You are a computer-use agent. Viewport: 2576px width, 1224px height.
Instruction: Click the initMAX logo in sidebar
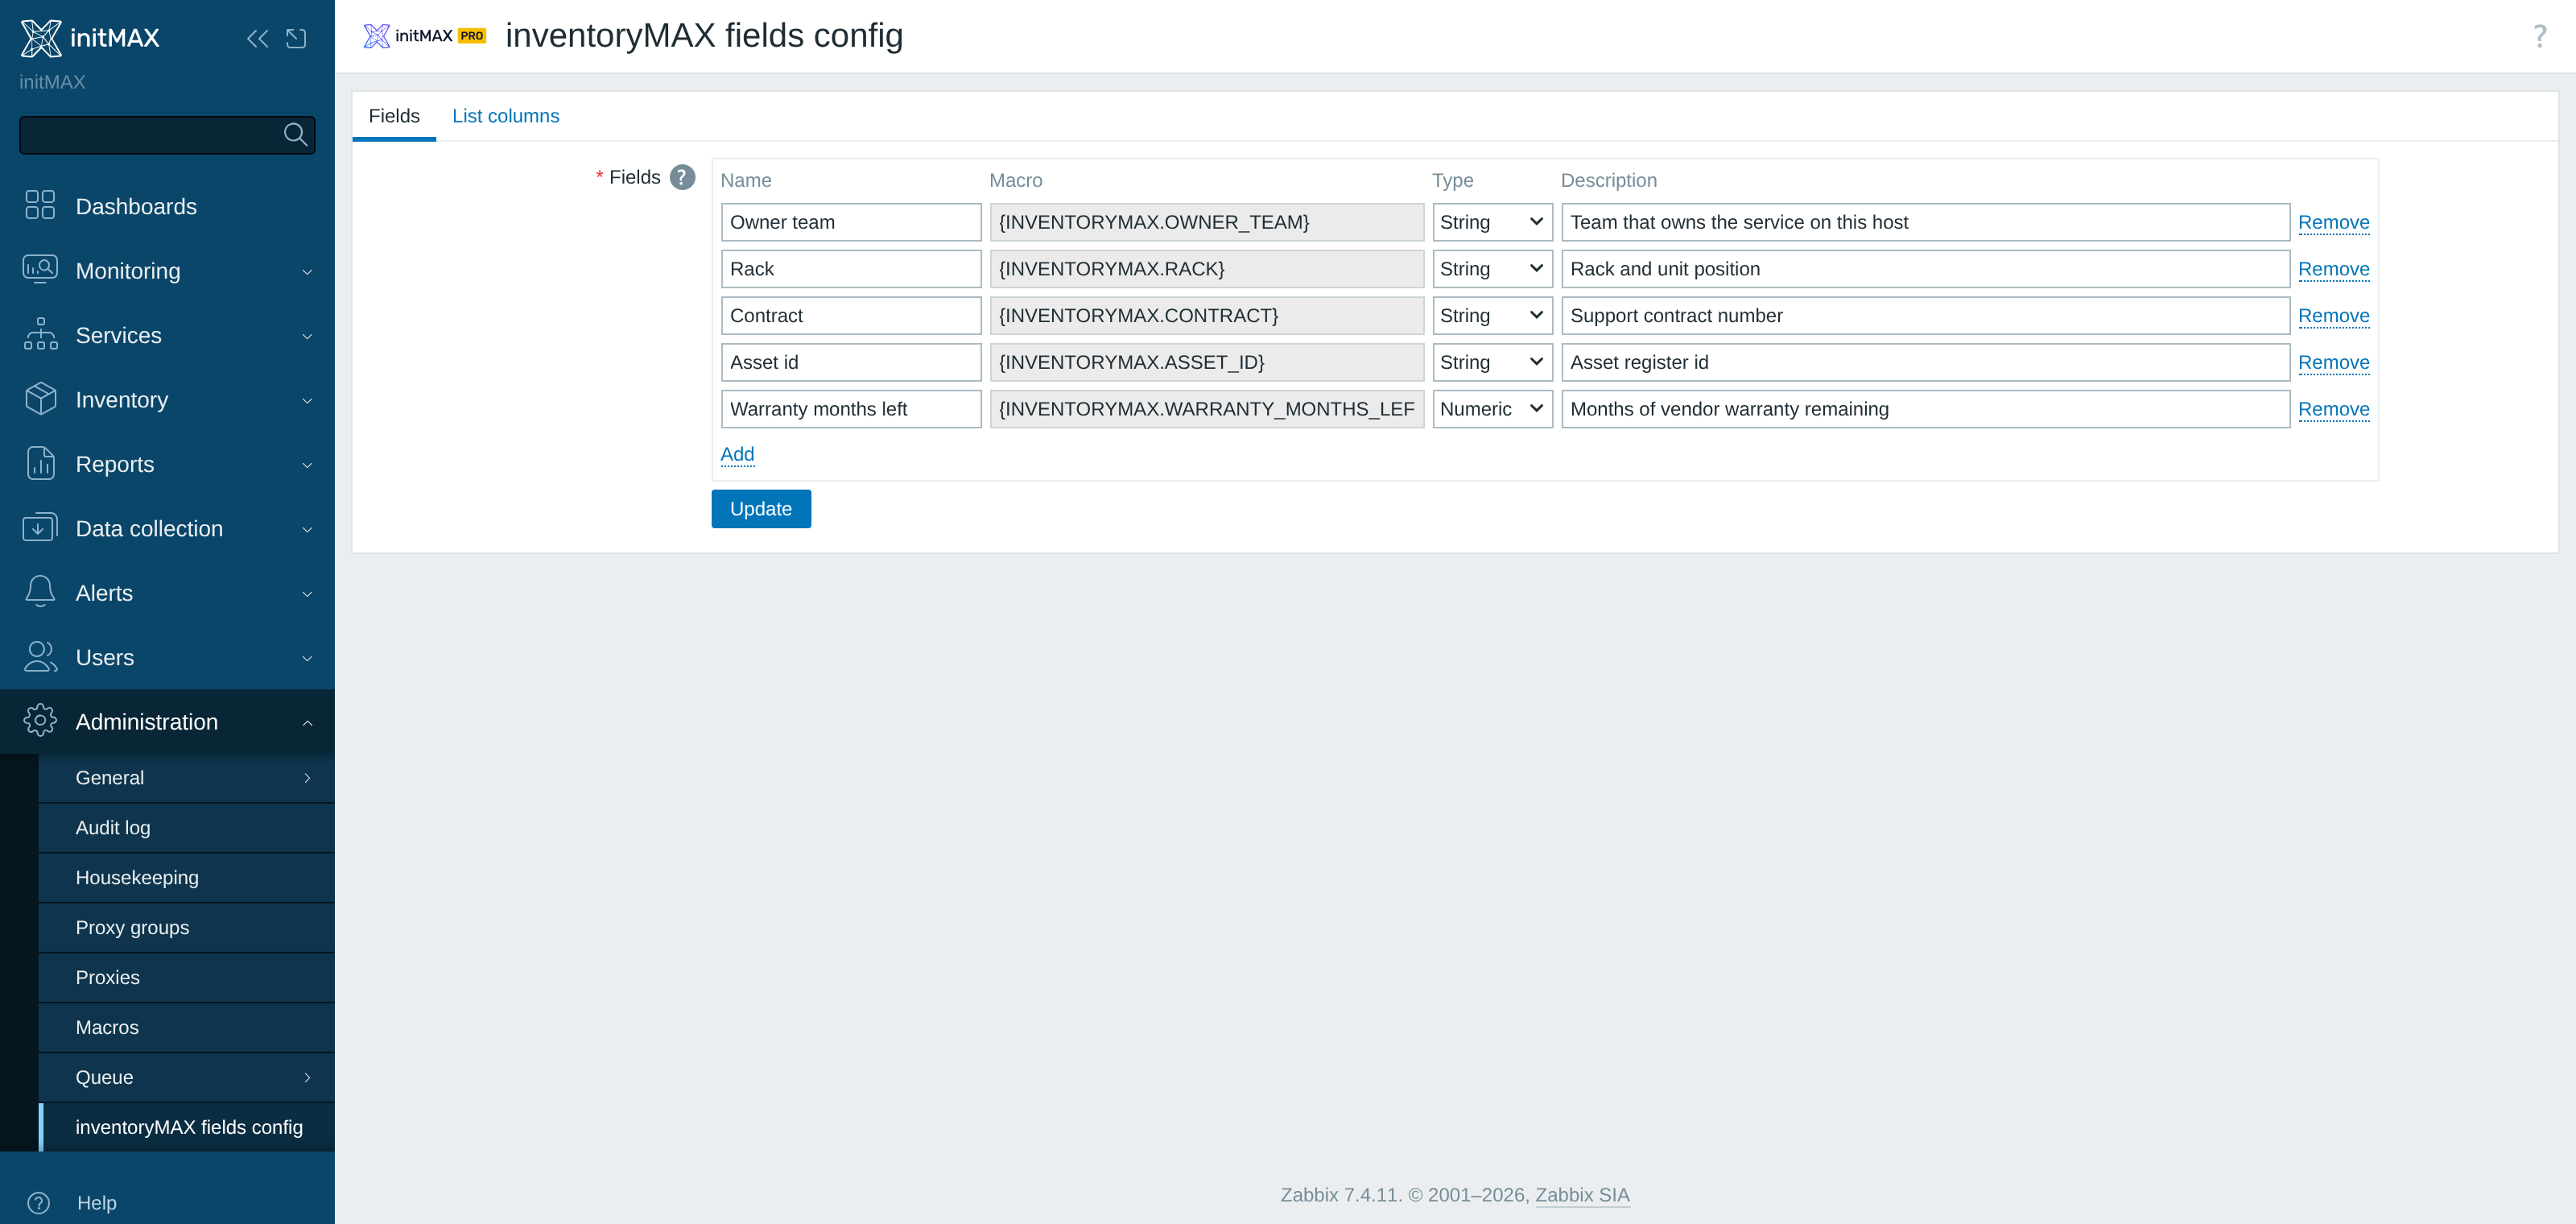[90, 38]
